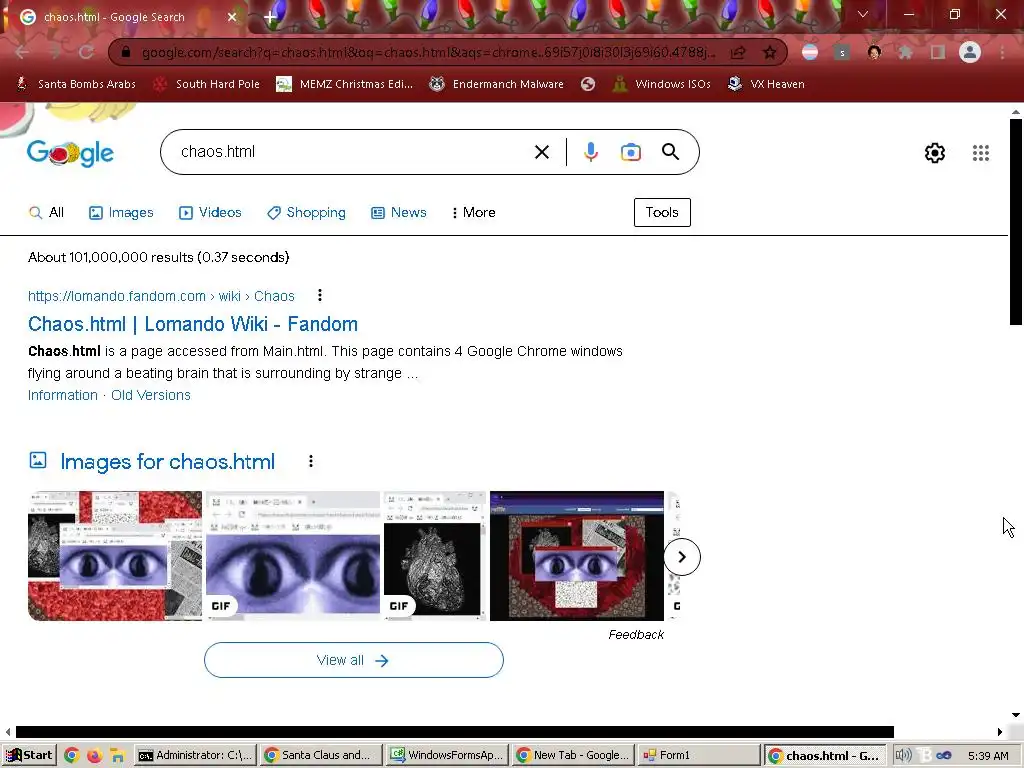Switch to Form1 taskbar window
Image resolution: width=1024 pixels, height=768 pixels.
[699, 756]
